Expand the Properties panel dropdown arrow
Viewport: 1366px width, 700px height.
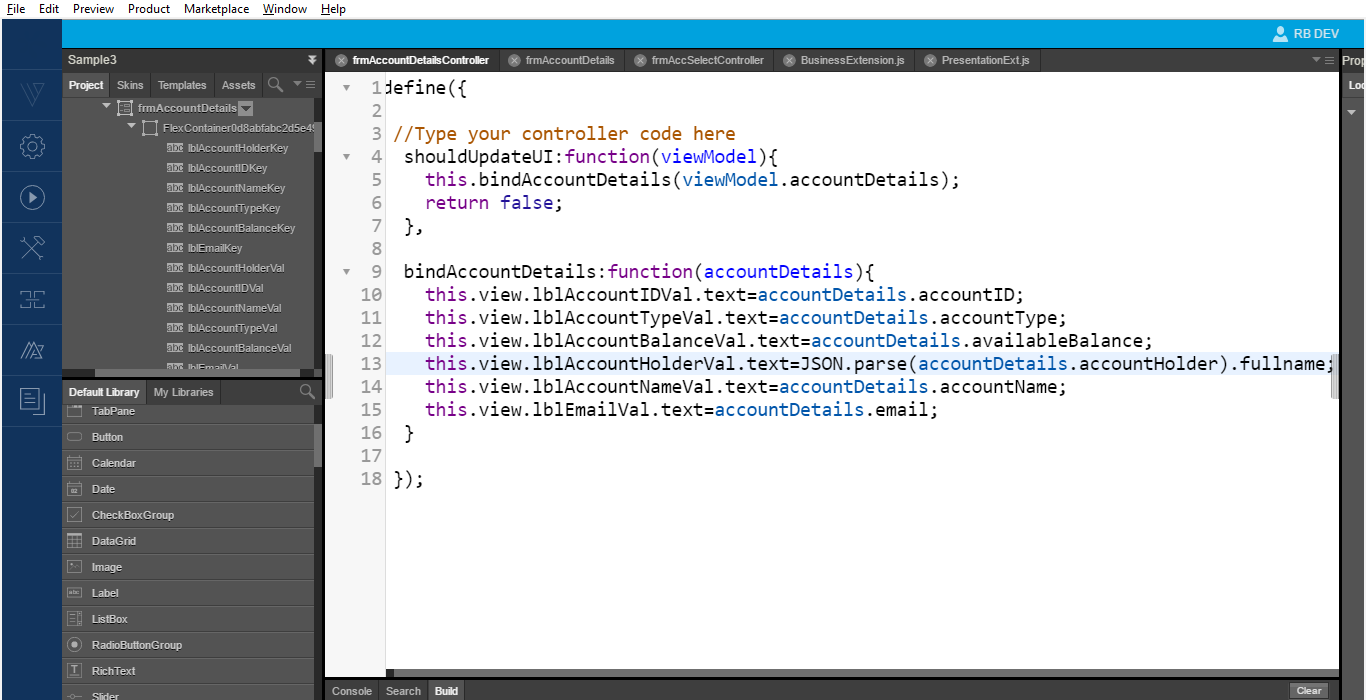1352,112
